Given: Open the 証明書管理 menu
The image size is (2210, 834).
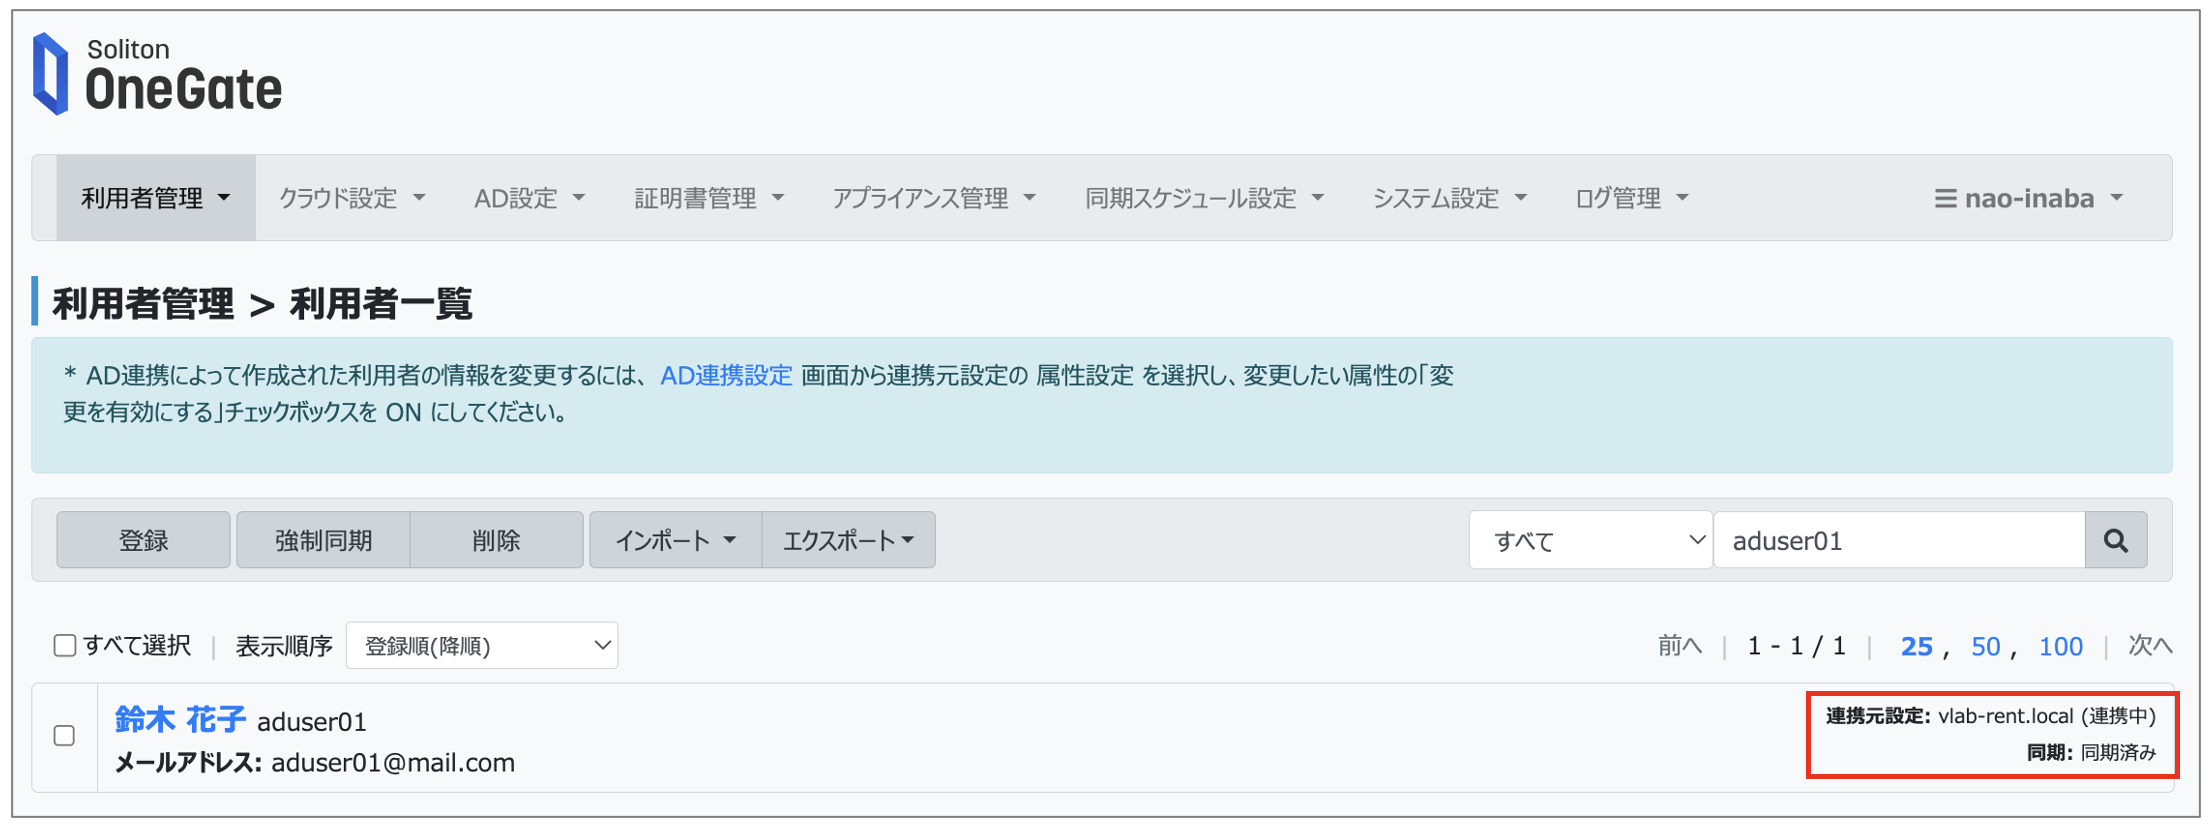Looking at the screenshot, I should (708, 197).
